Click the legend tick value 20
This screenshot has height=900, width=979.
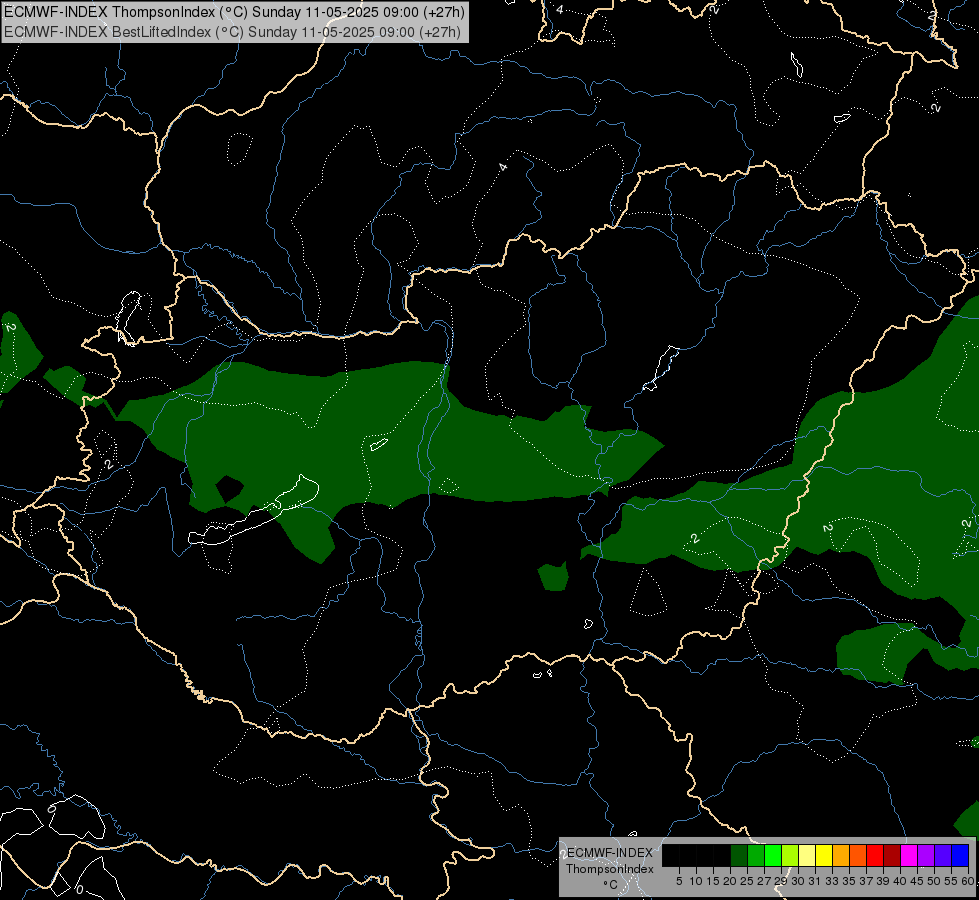point(730,881)
